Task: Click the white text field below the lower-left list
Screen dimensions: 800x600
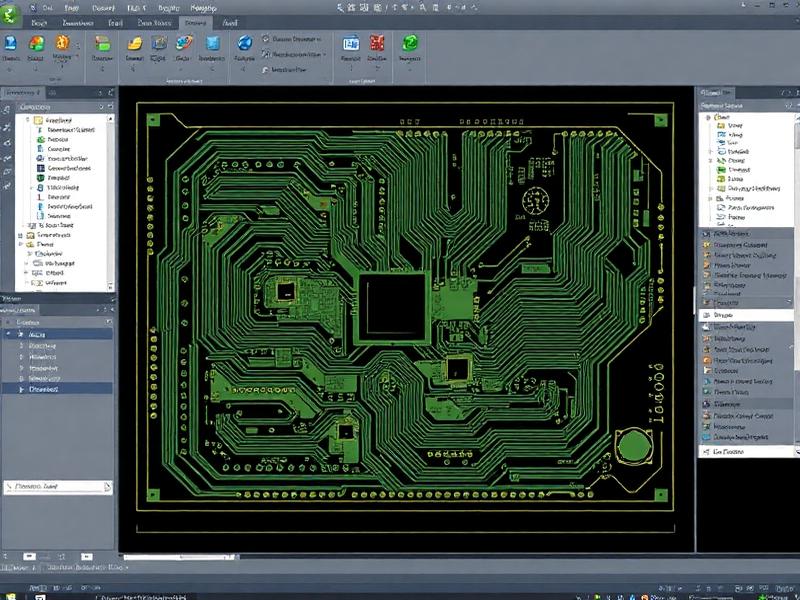Action: click(x=57, y=487)
